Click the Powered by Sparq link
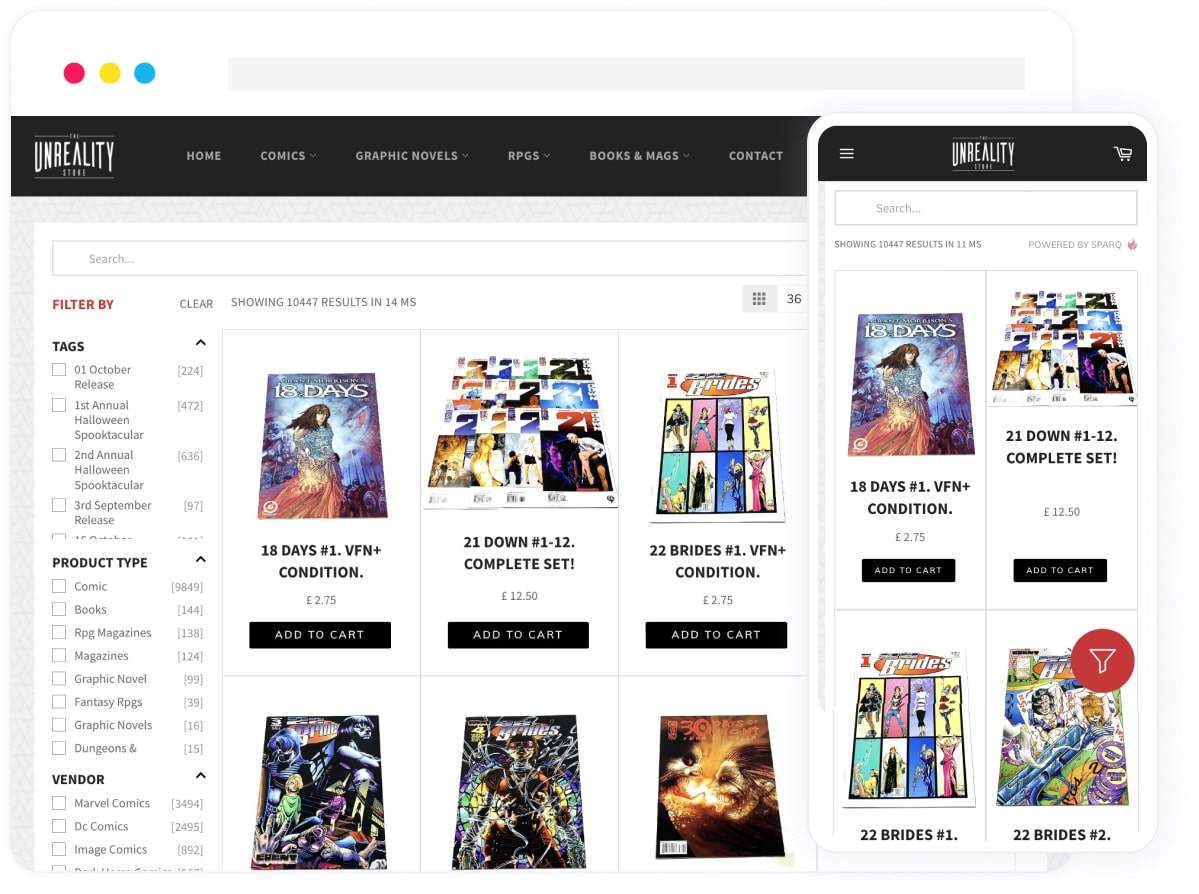This screenshot has height=894, width=1199. coord(1082,245)
